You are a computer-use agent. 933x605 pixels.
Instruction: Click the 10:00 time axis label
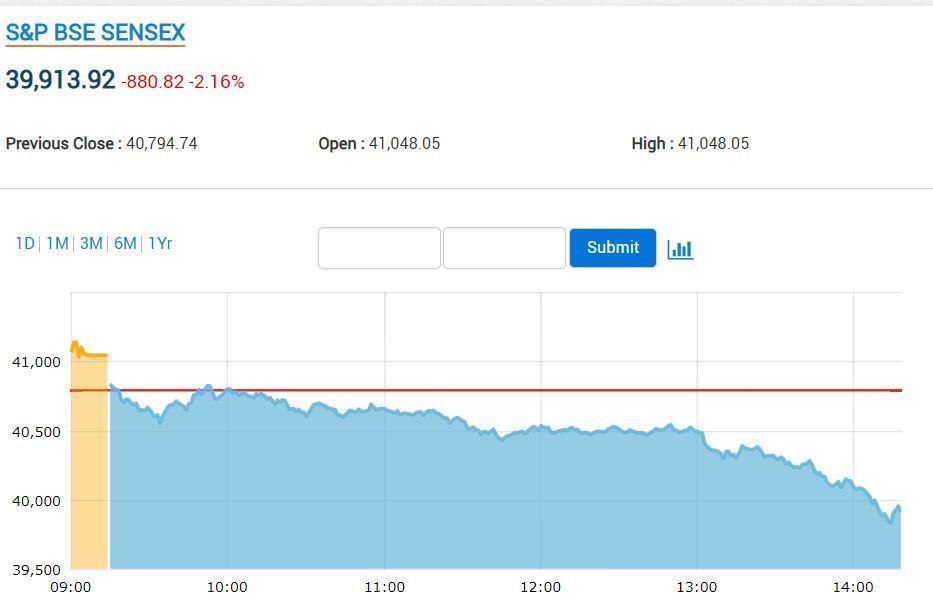click(x=227, y=587)
